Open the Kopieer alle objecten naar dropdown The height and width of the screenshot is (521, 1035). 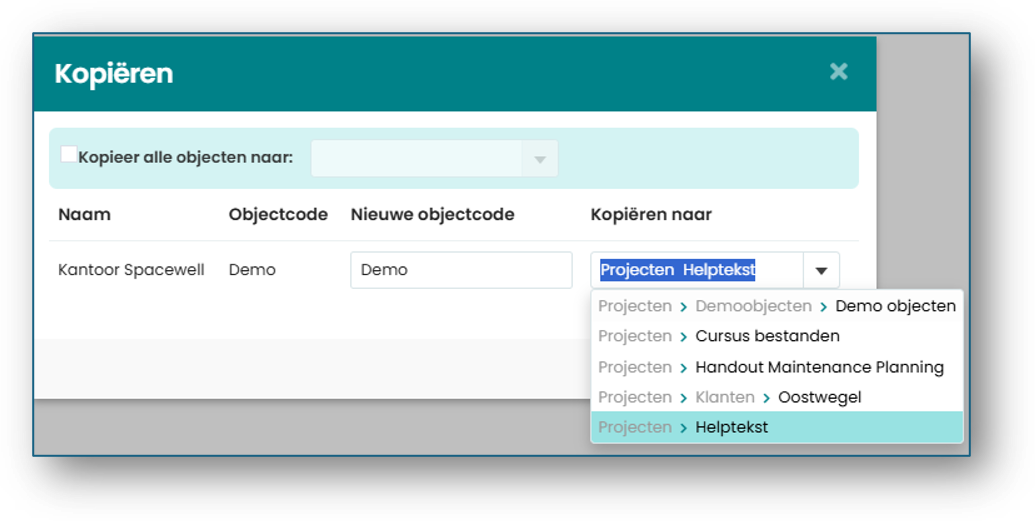pyautogui.click(x=434, y=158)
